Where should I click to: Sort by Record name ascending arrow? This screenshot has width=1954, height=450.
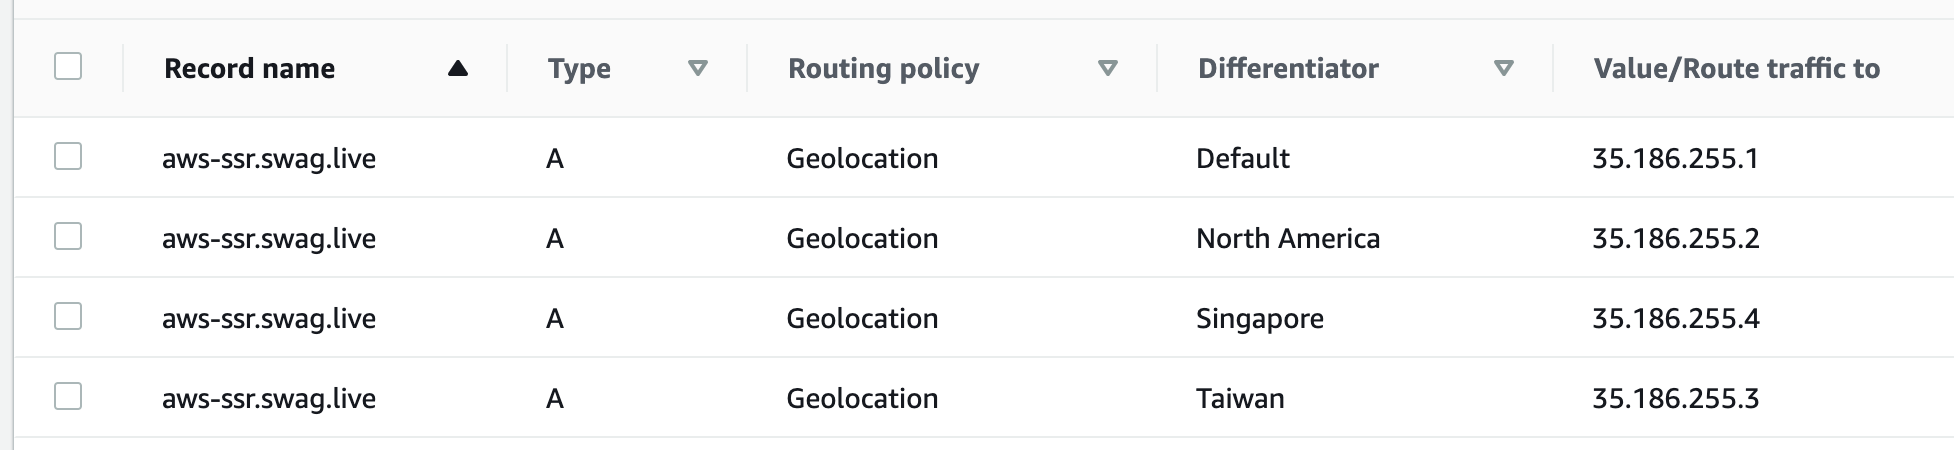(x=458, y=68)
